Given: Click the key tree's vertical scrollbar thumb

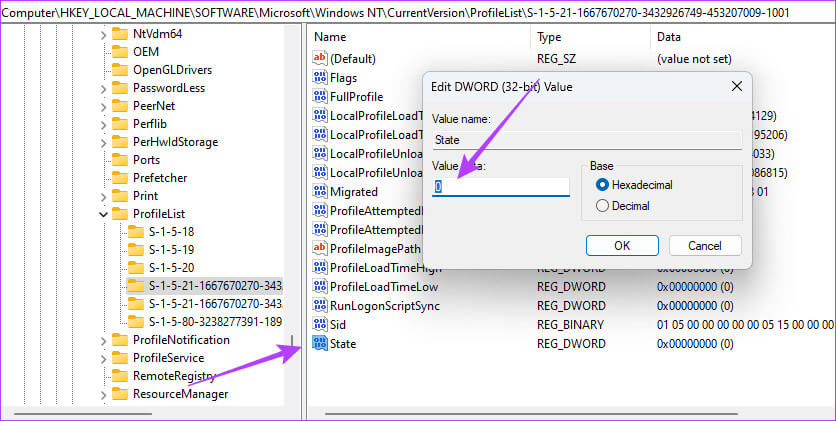Looking at the screenshot, I should pos(292,340).
